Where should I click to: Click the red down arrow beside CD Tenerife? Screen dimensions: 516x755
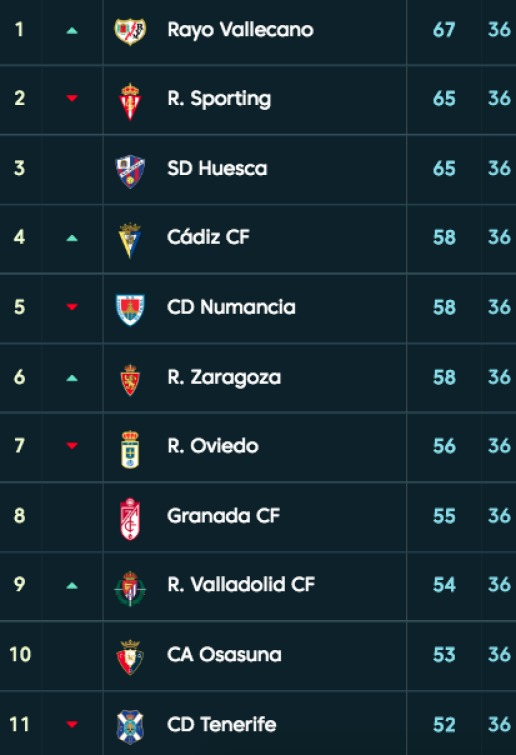pyautogui.click(x=72, y=724)
